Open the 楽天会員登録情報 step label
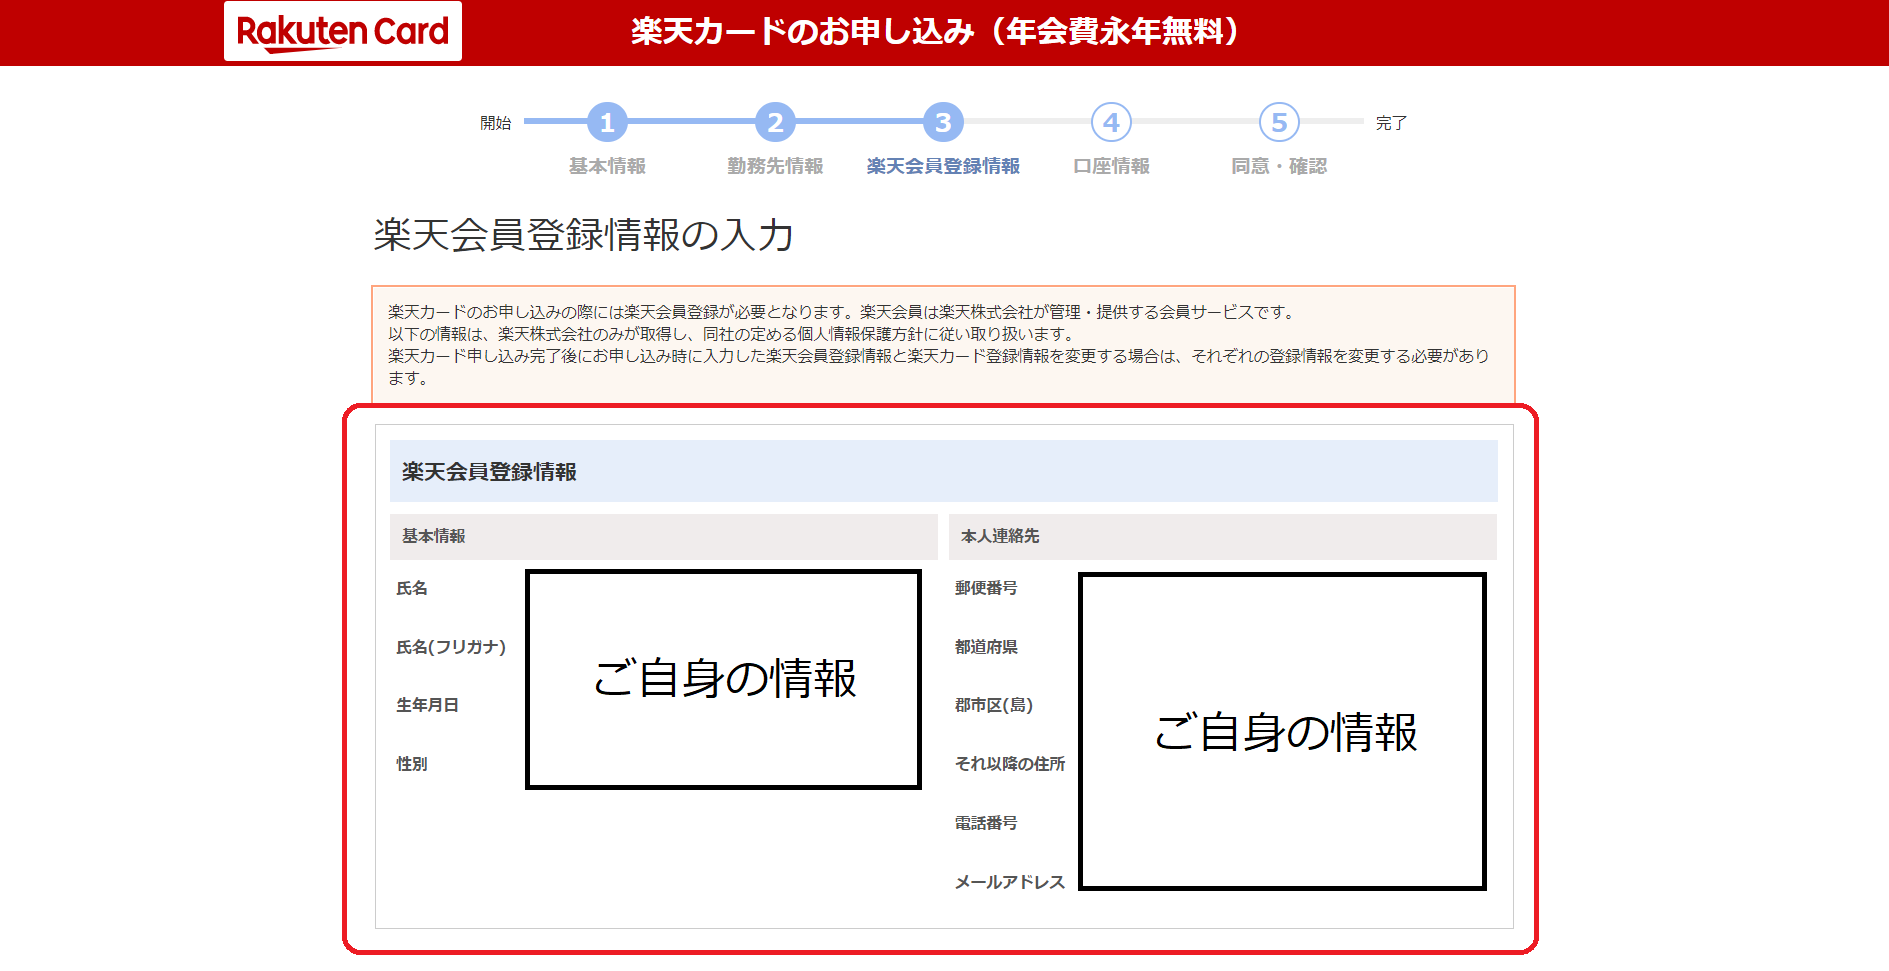The width and height of the screenshot is (1889, 971). coord(943,166)
